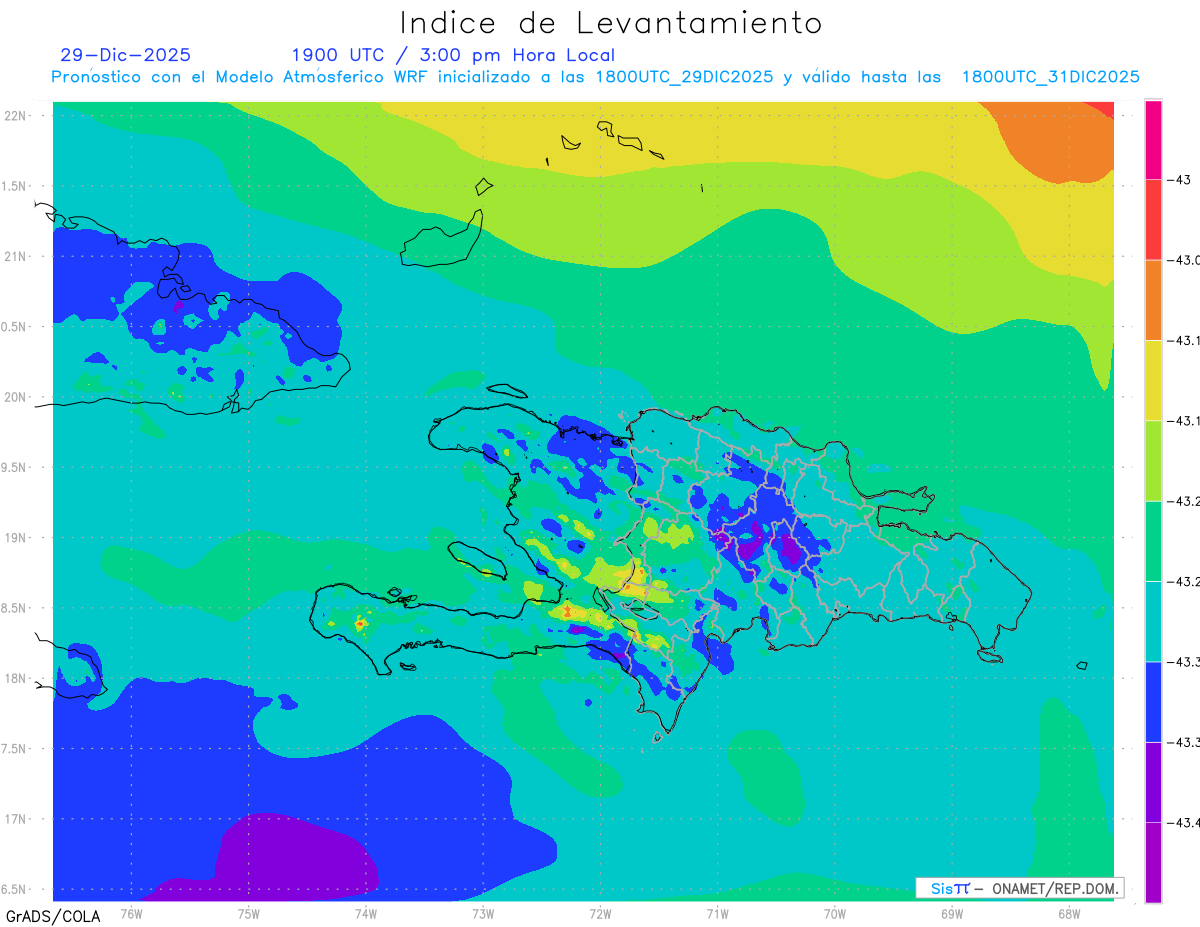Click the "18N" latitude label
The width and height of the screenshot is (1200, 927).
pos(17,678)
